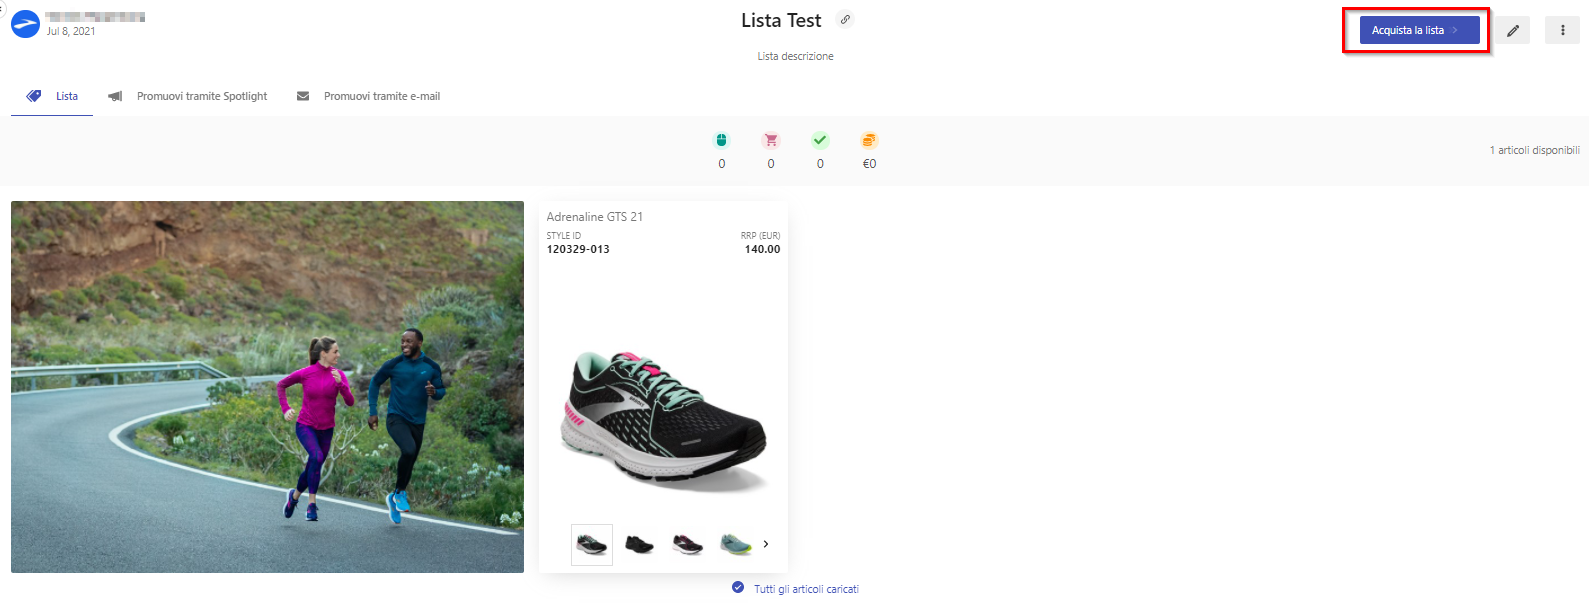Select all-black shoe color thumbnail
Image resolution: width=1589 pixels, height=615 pixels.
point(639,544)
